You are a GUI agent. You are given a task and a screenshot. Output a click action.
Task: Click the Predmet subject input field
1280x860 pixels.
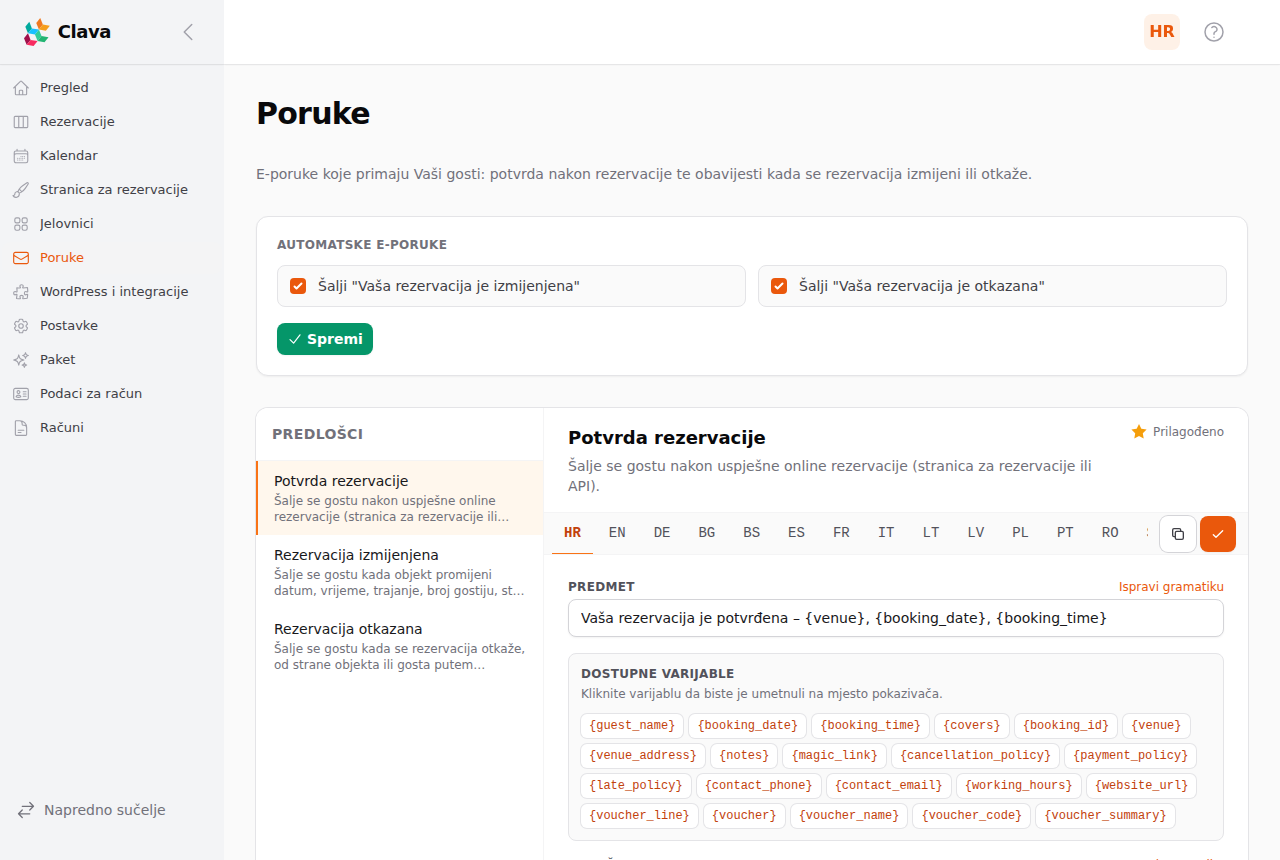click(896, 618)
